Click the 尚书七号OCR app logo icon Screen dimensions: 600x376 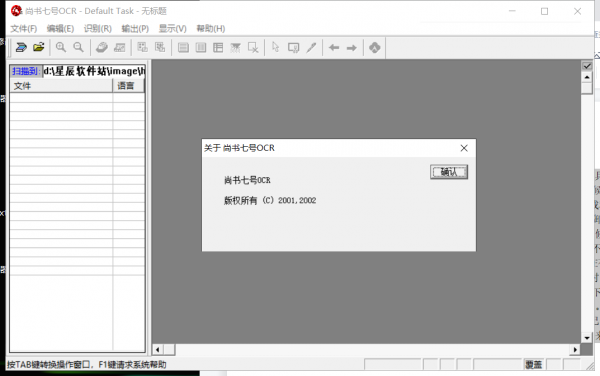(x=16, y=11)
